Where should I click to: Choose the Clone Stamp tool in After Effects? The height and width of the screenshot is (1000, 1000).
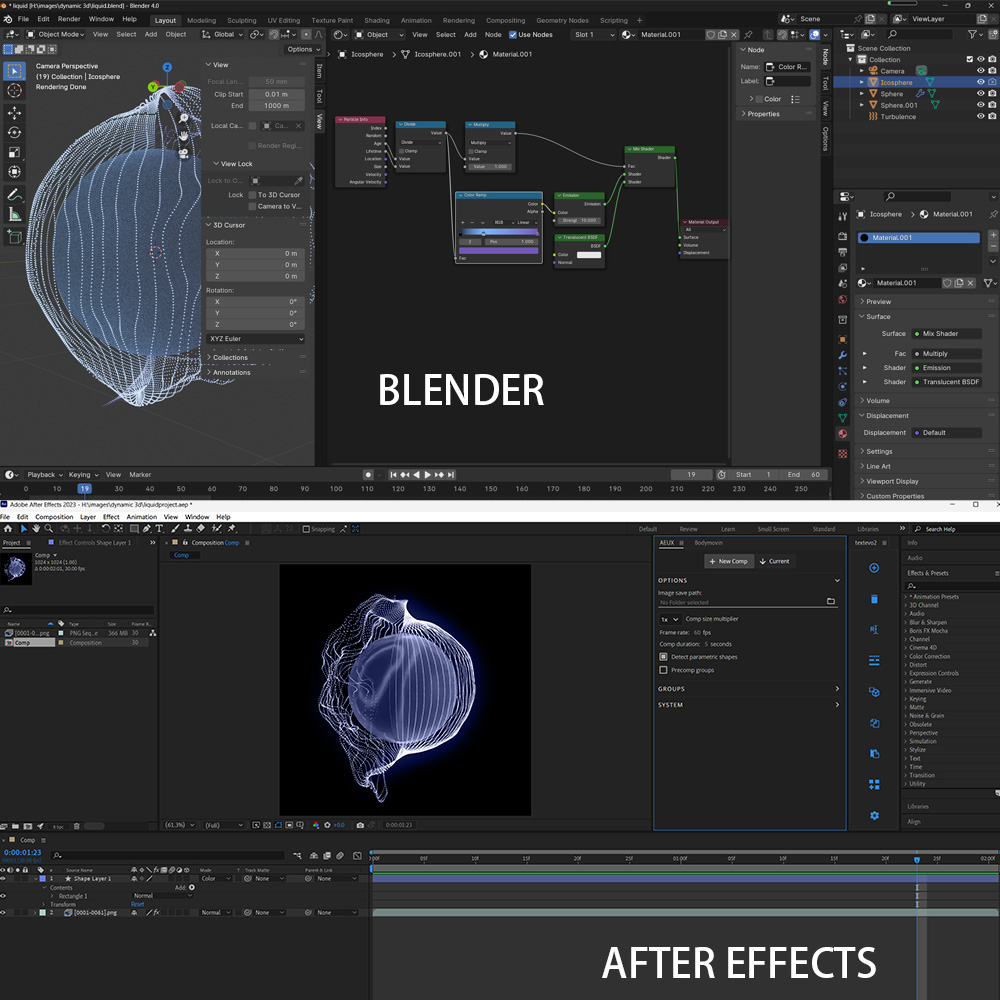[x=188, y=529]
